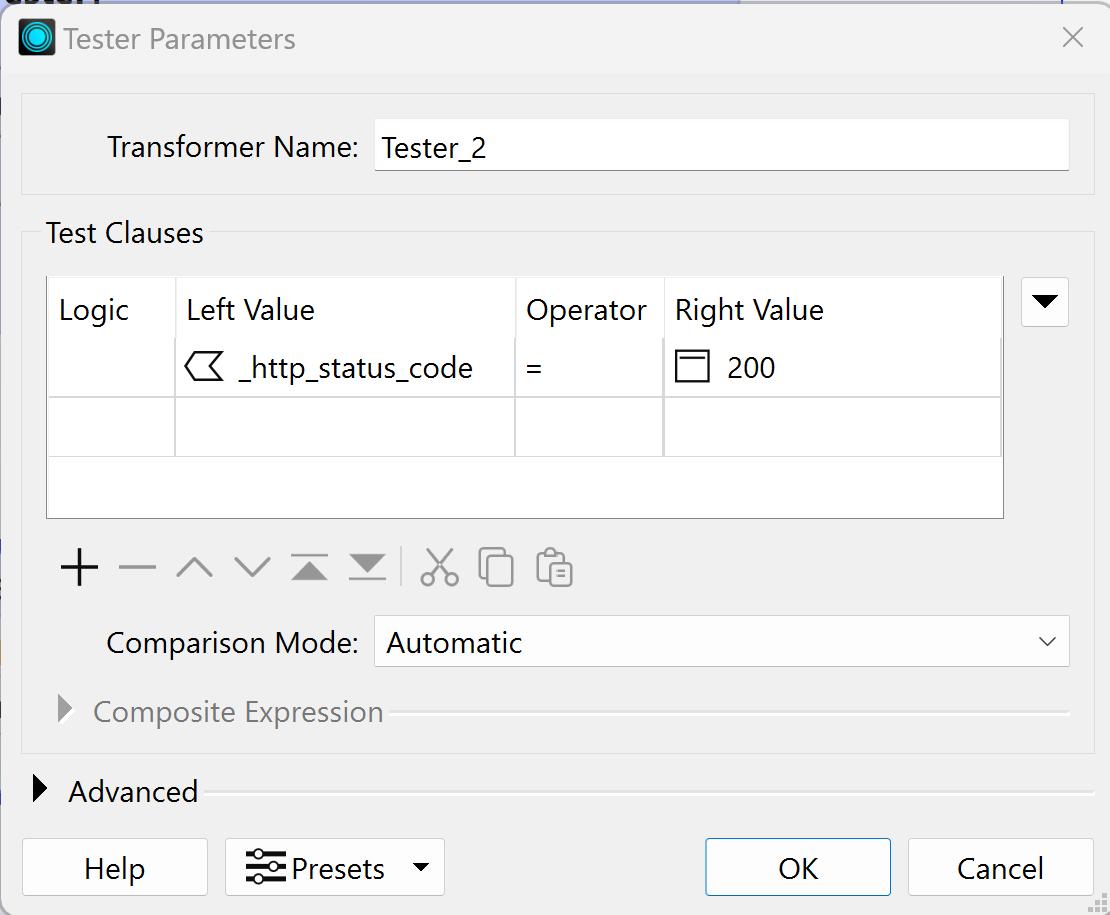Click the copy clause icon

click(496, 567)
